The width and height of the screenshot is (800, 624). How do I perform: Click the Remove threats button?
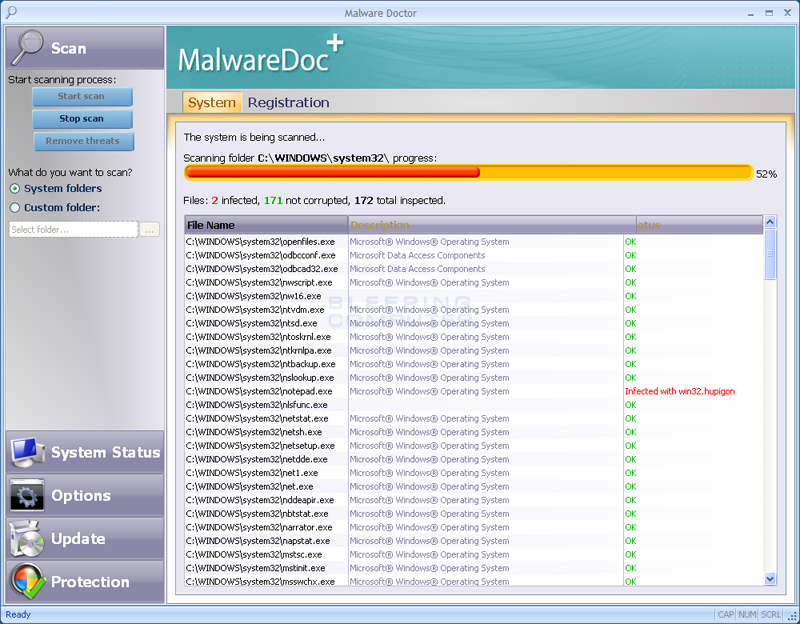(x=83, y=141)
